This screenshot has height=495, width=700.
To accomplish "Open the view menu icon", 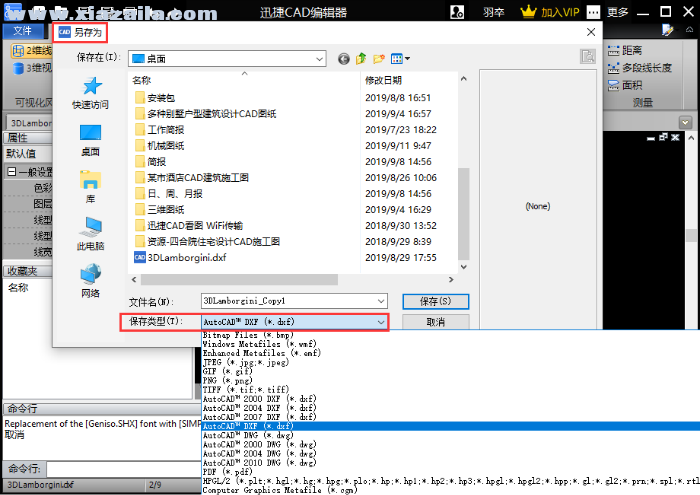I will click(x=400, y=58).
